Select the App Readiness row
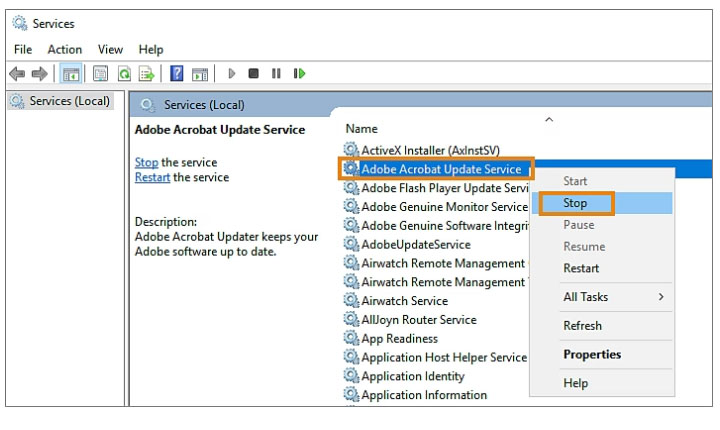The width and height of the screenshot is (720, 430). pos(399,339)
